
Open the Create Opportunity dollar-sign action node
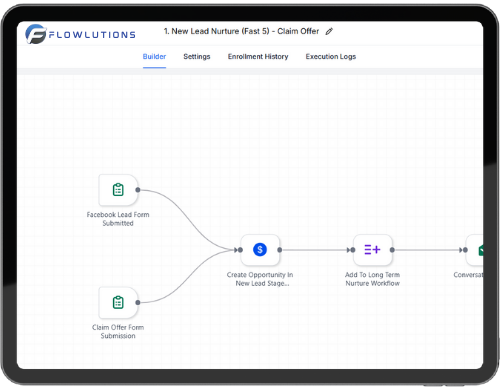pyautogui.click(x=260, y=250)
